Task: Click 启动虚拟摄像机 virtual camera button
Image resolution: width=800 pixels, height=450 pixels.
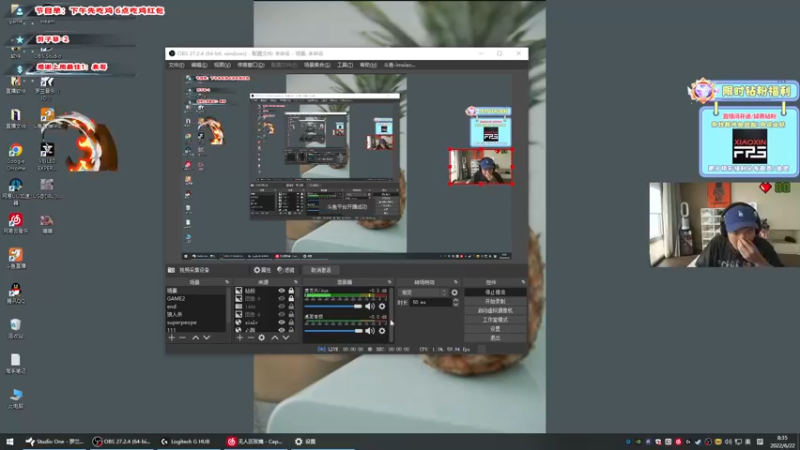Action: coord(495,311)
